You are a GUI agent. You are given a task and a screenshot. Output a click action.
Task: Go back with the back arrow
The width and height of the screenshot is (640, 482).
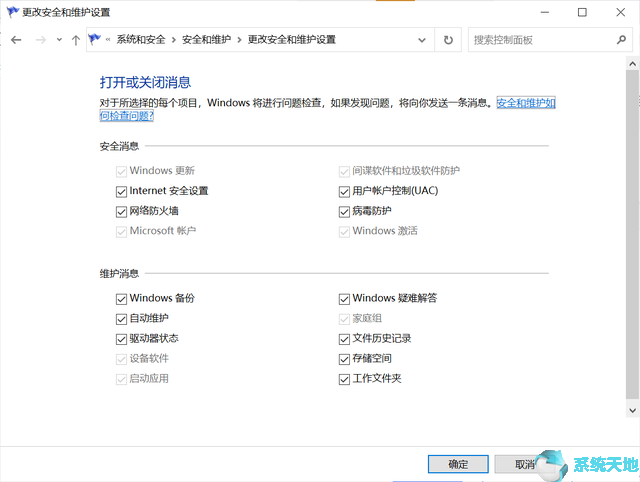click(16, 40)
